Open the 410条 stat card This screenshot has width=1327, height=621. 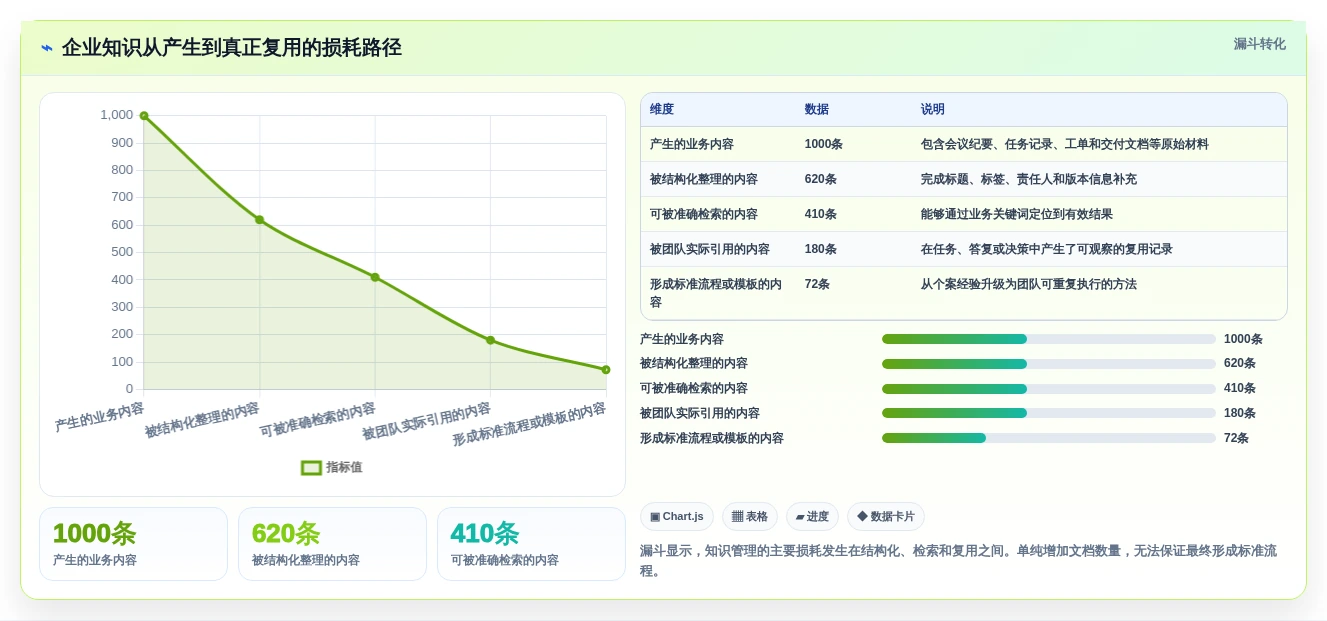point(531,544)
